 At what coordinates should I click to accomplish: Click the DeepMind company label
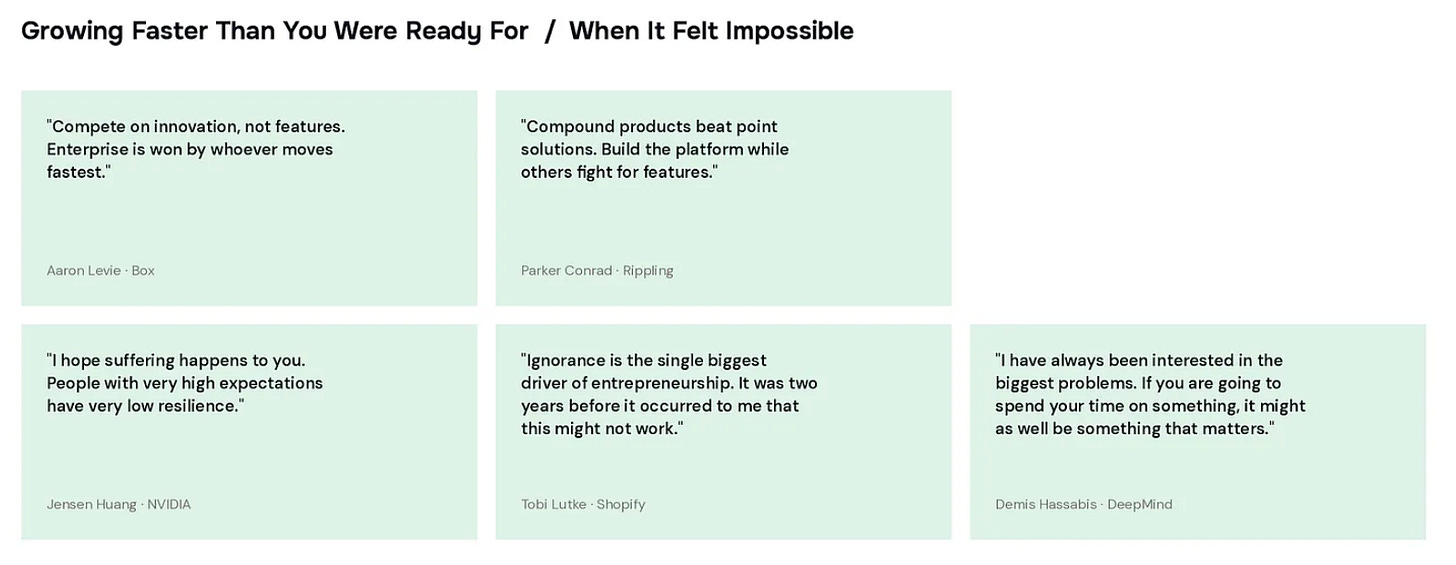pyautogui.click(x=1140, y=505)
